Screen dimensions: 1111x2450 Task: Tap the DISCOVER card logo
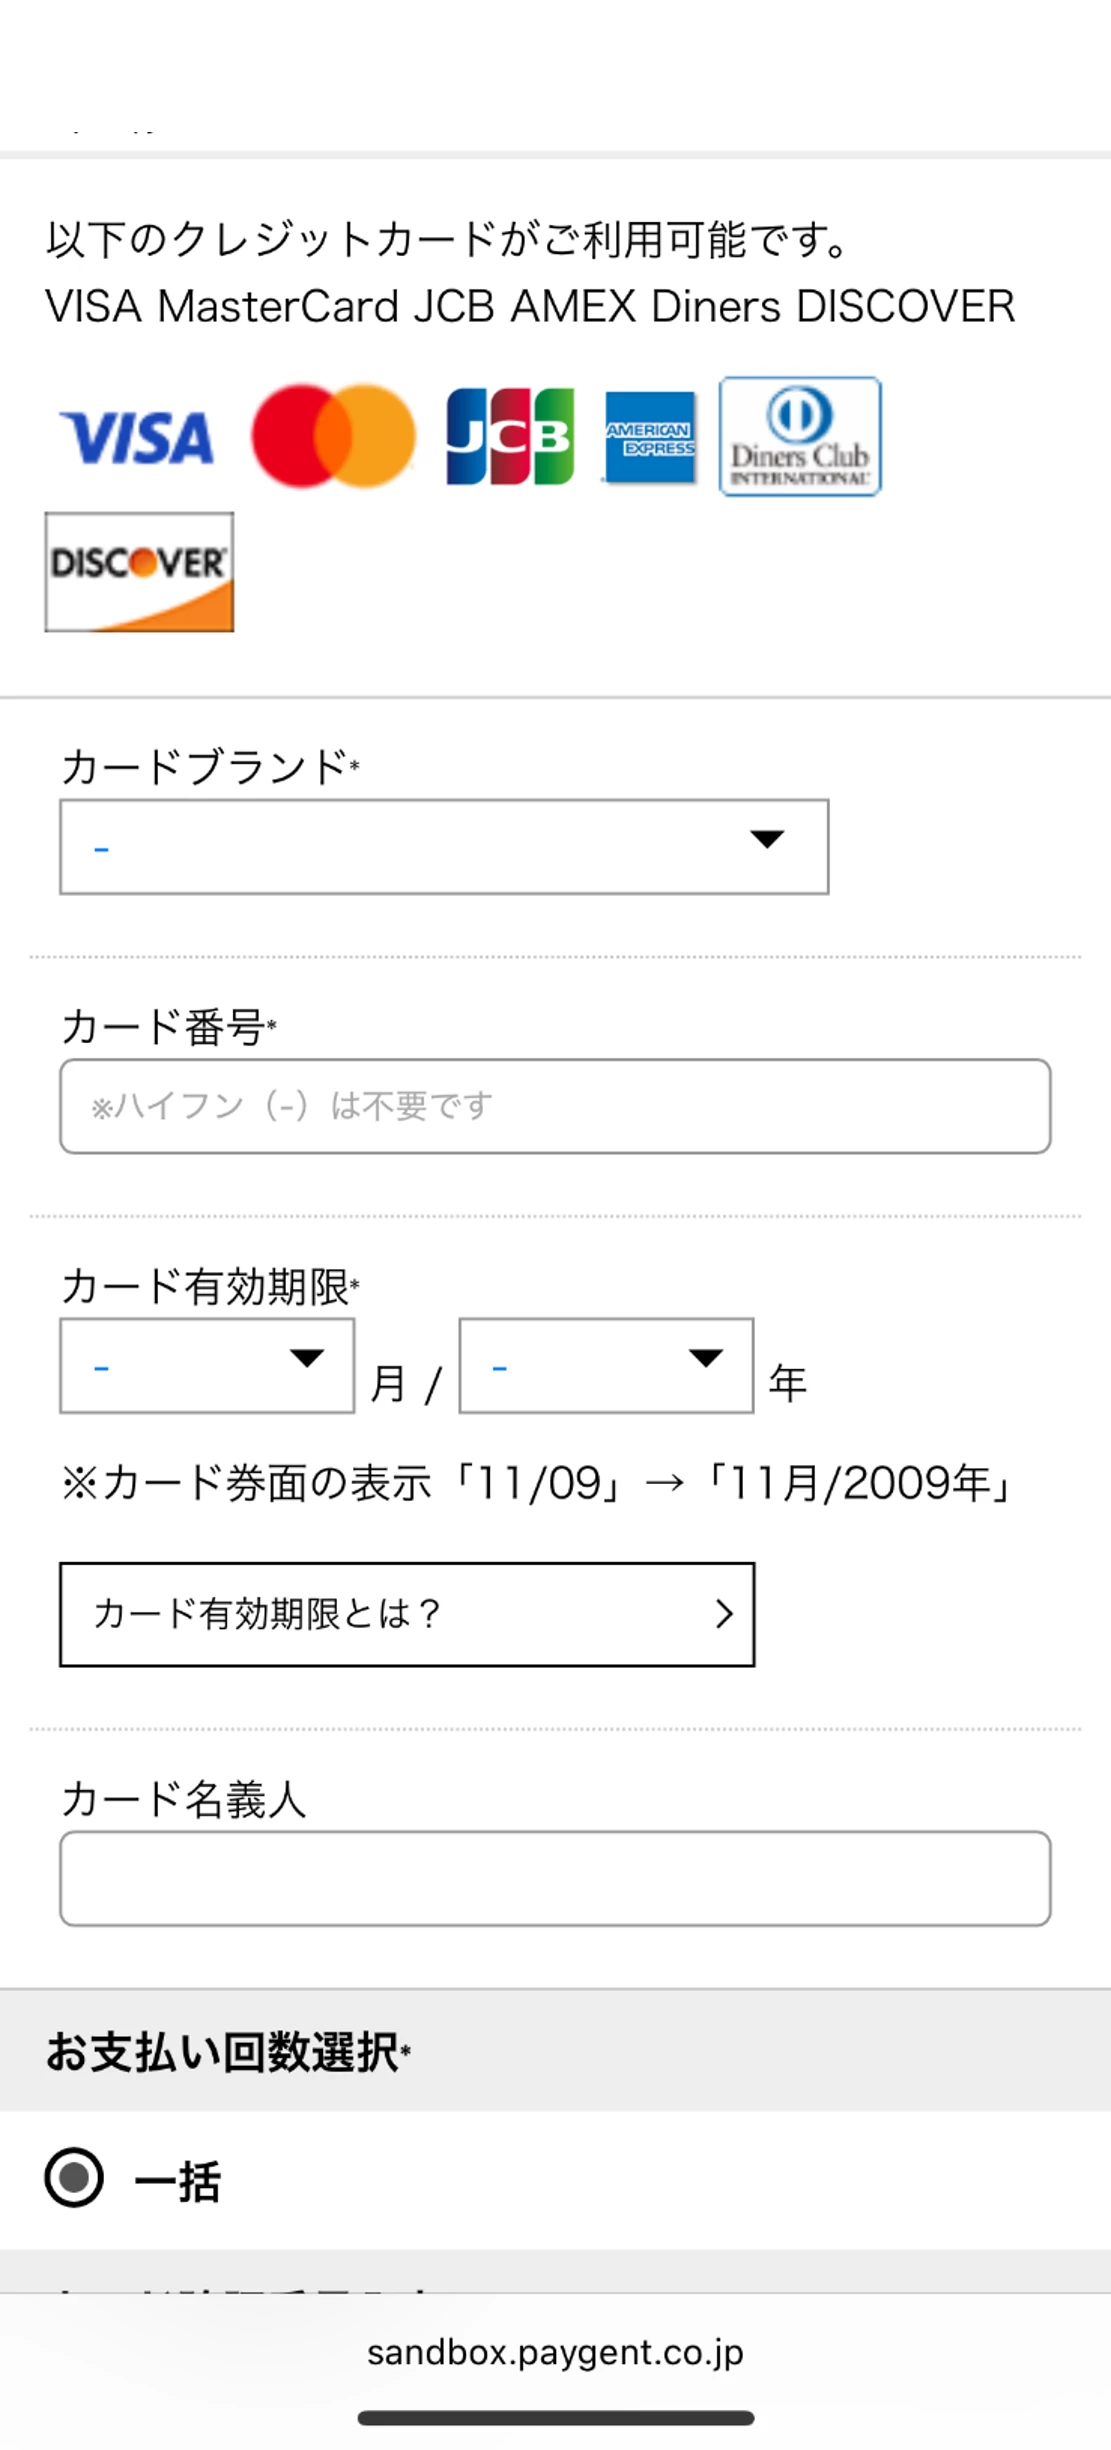pos(139,572)
